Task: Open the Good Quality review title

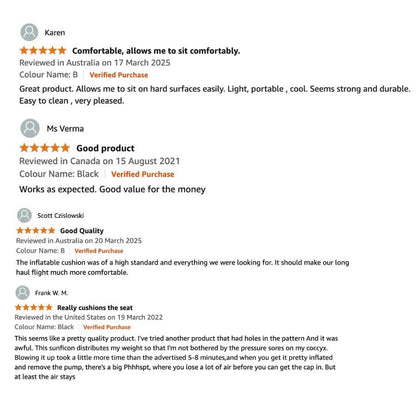Action: click(x=82, y=231)
